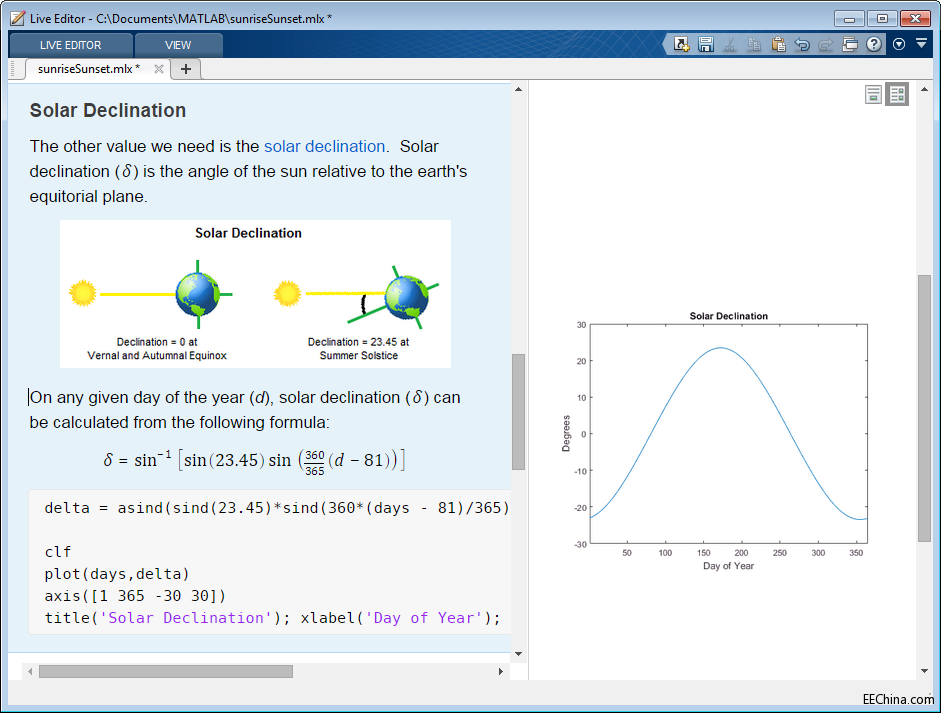Close the sunriseSunset.mlx tab
Viewport: 941px width, 713px height.
click(x=157, y=69)
